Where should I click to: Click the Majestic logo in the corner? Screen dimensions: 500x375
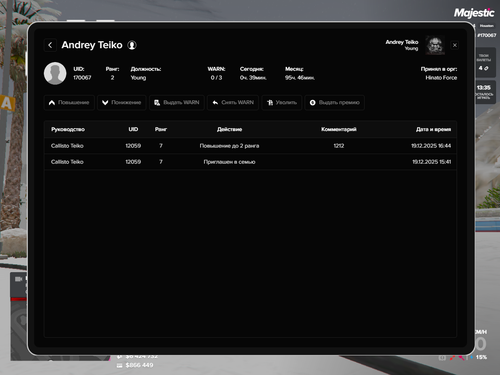[474, 13]
